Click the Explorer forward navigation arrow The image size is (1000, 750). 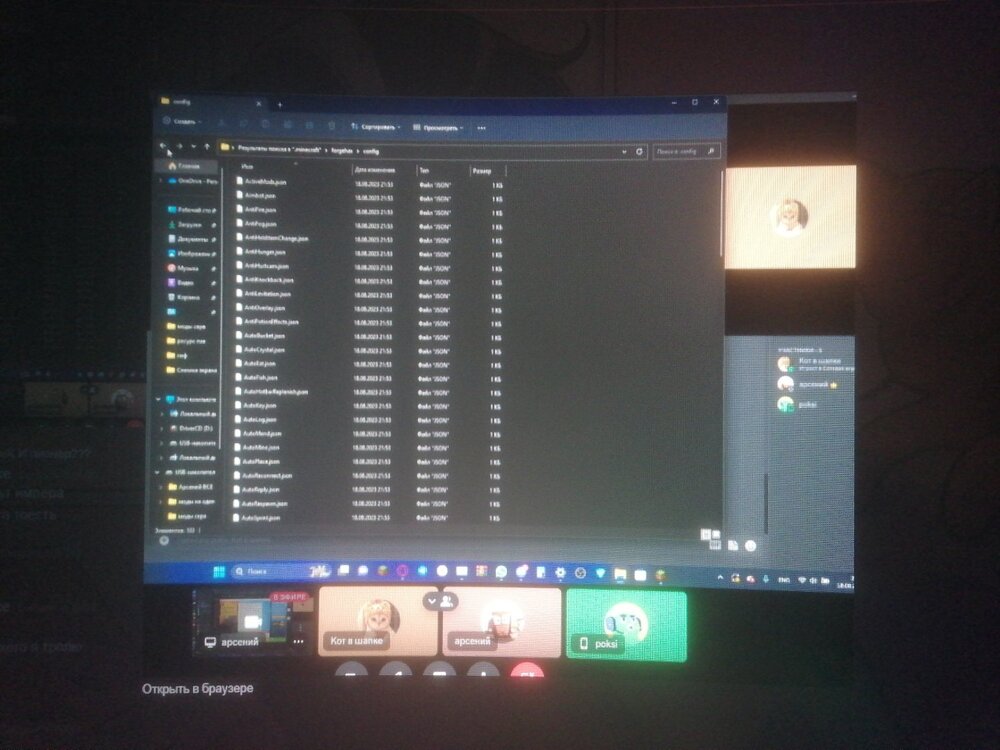coord(180,147)
